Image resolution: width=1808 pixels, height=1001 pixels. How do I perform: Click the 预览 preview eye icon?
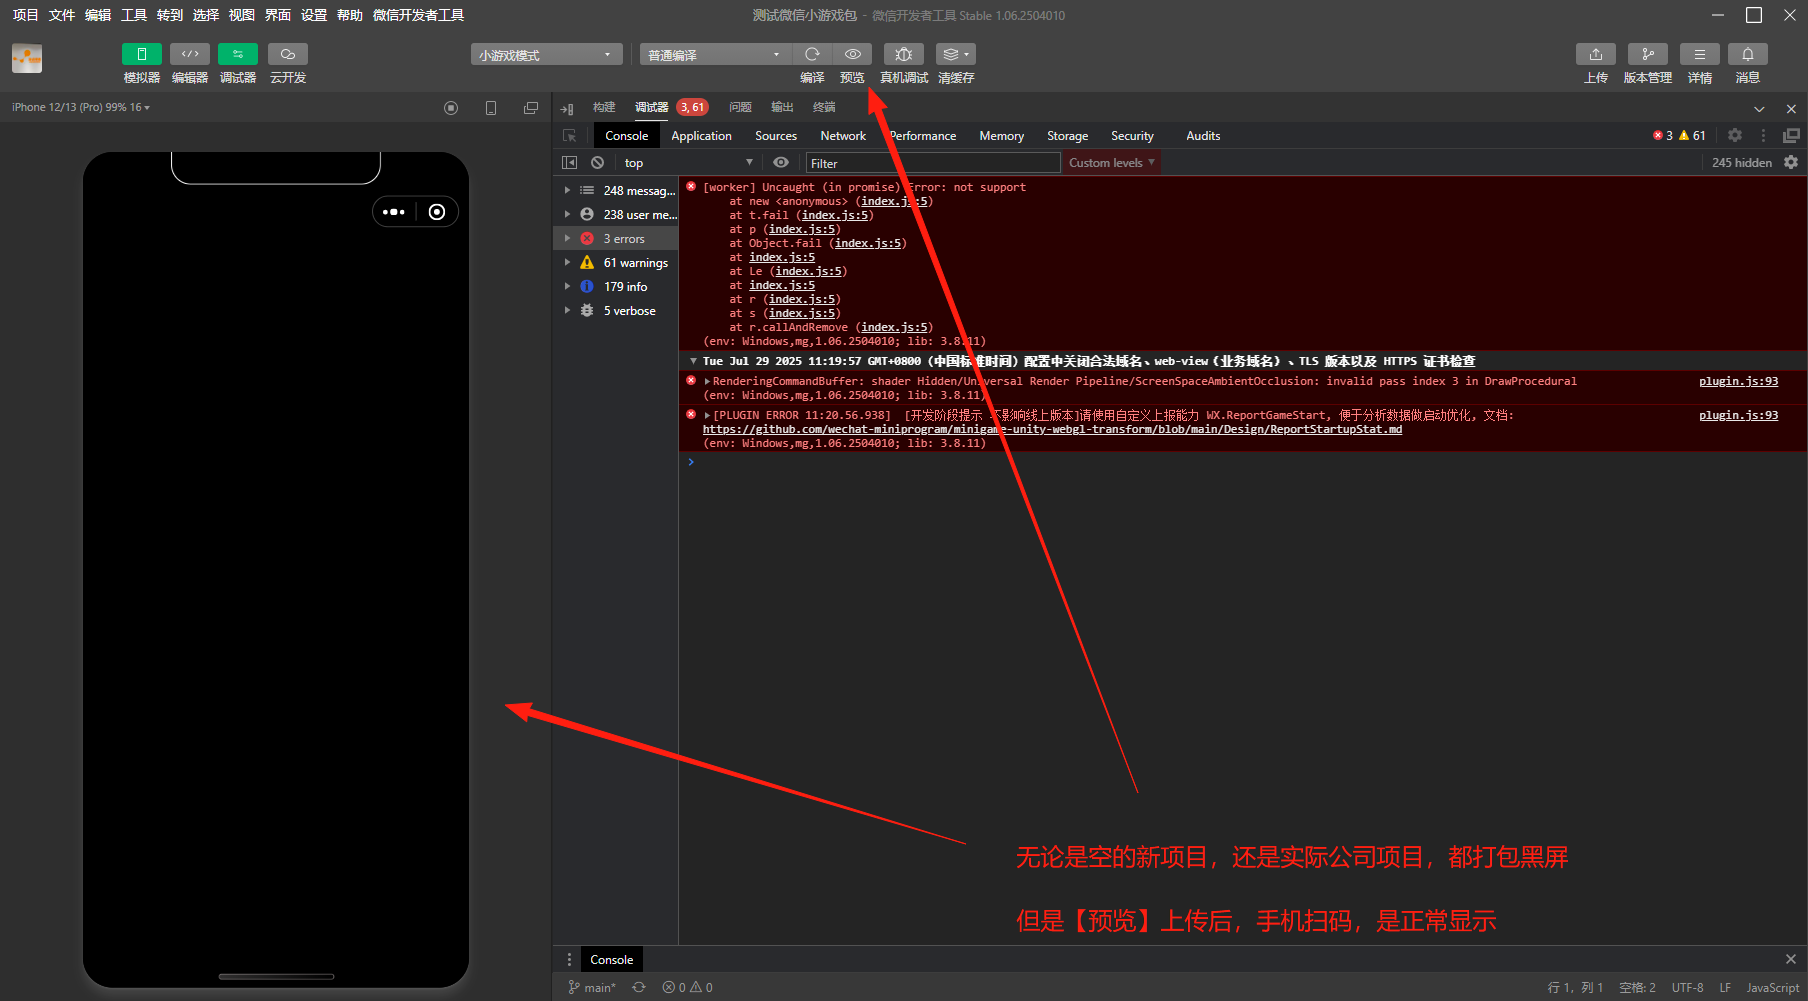(852, 54)
